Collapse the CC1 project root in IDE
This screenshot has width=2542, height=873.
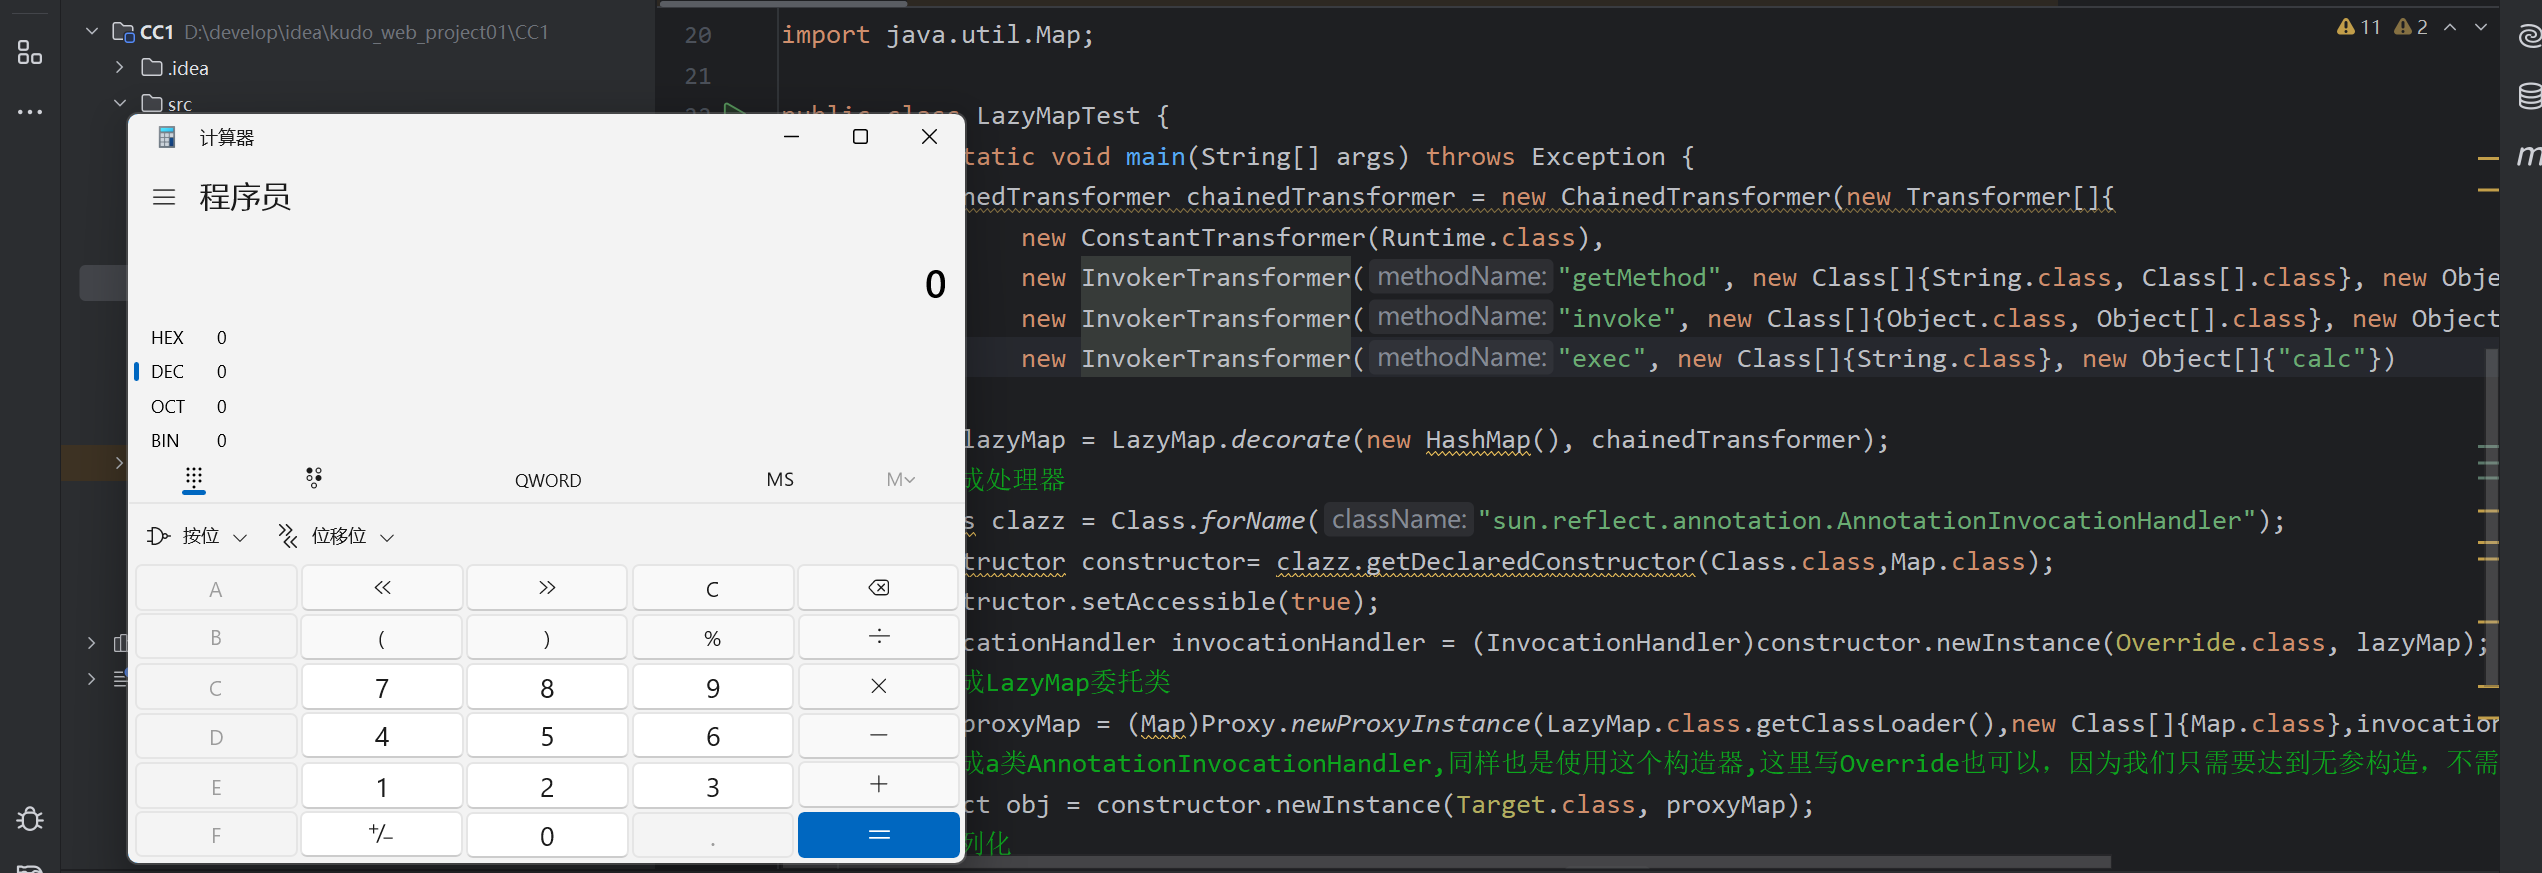tap(92, 32)
